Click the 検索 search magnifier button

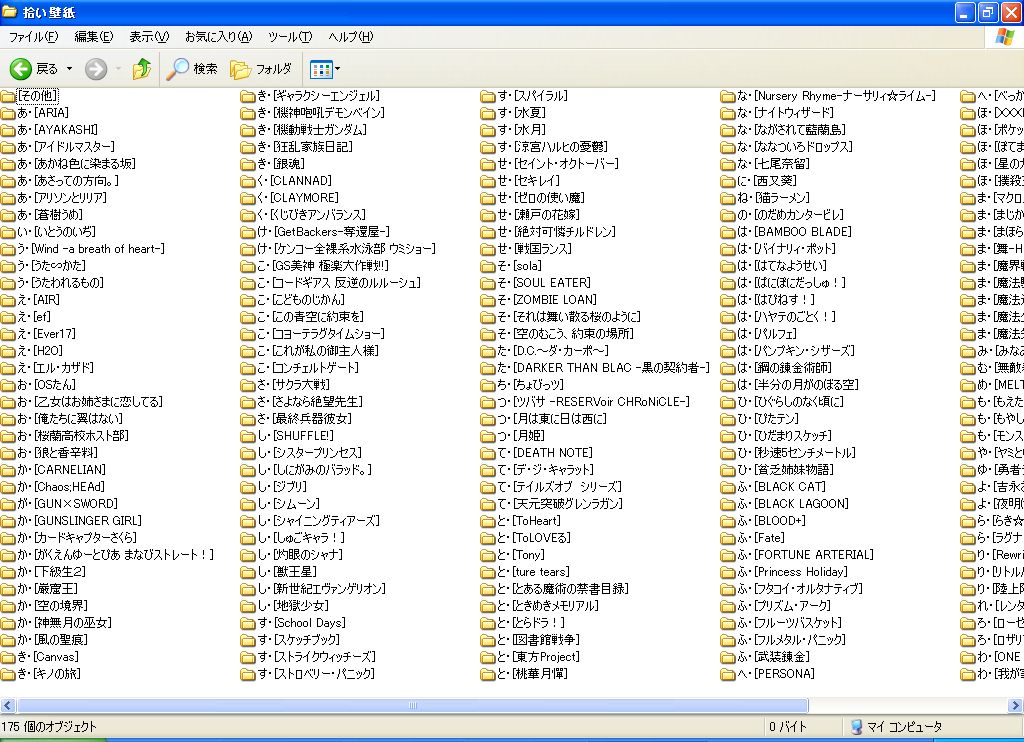tap(191, 69)
